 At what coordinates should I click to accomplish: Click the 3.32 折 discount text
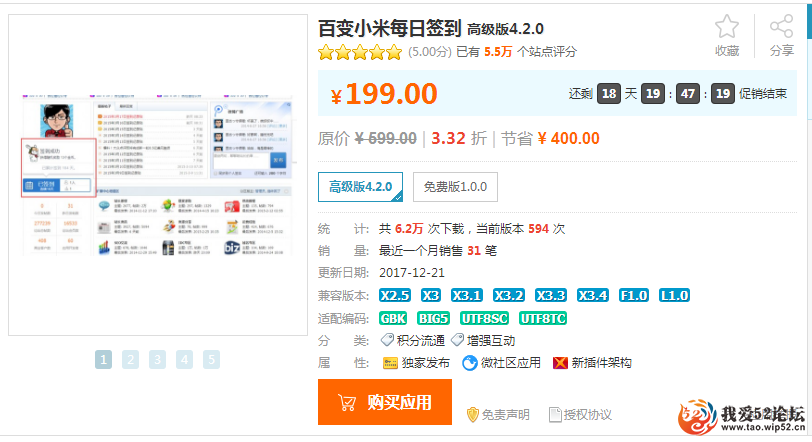(x=459, y=139)
